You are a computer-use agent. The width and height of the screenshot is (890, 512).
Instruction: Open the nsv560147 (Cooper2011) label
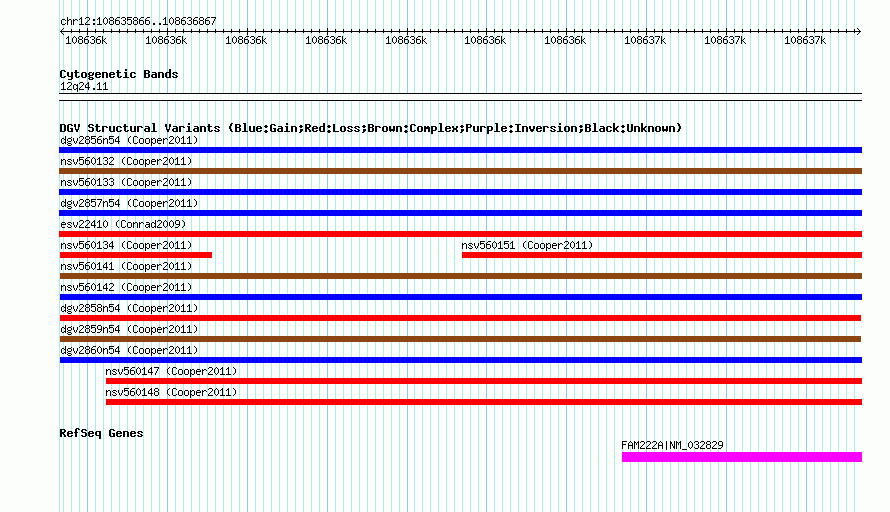(x=171, y=371)
